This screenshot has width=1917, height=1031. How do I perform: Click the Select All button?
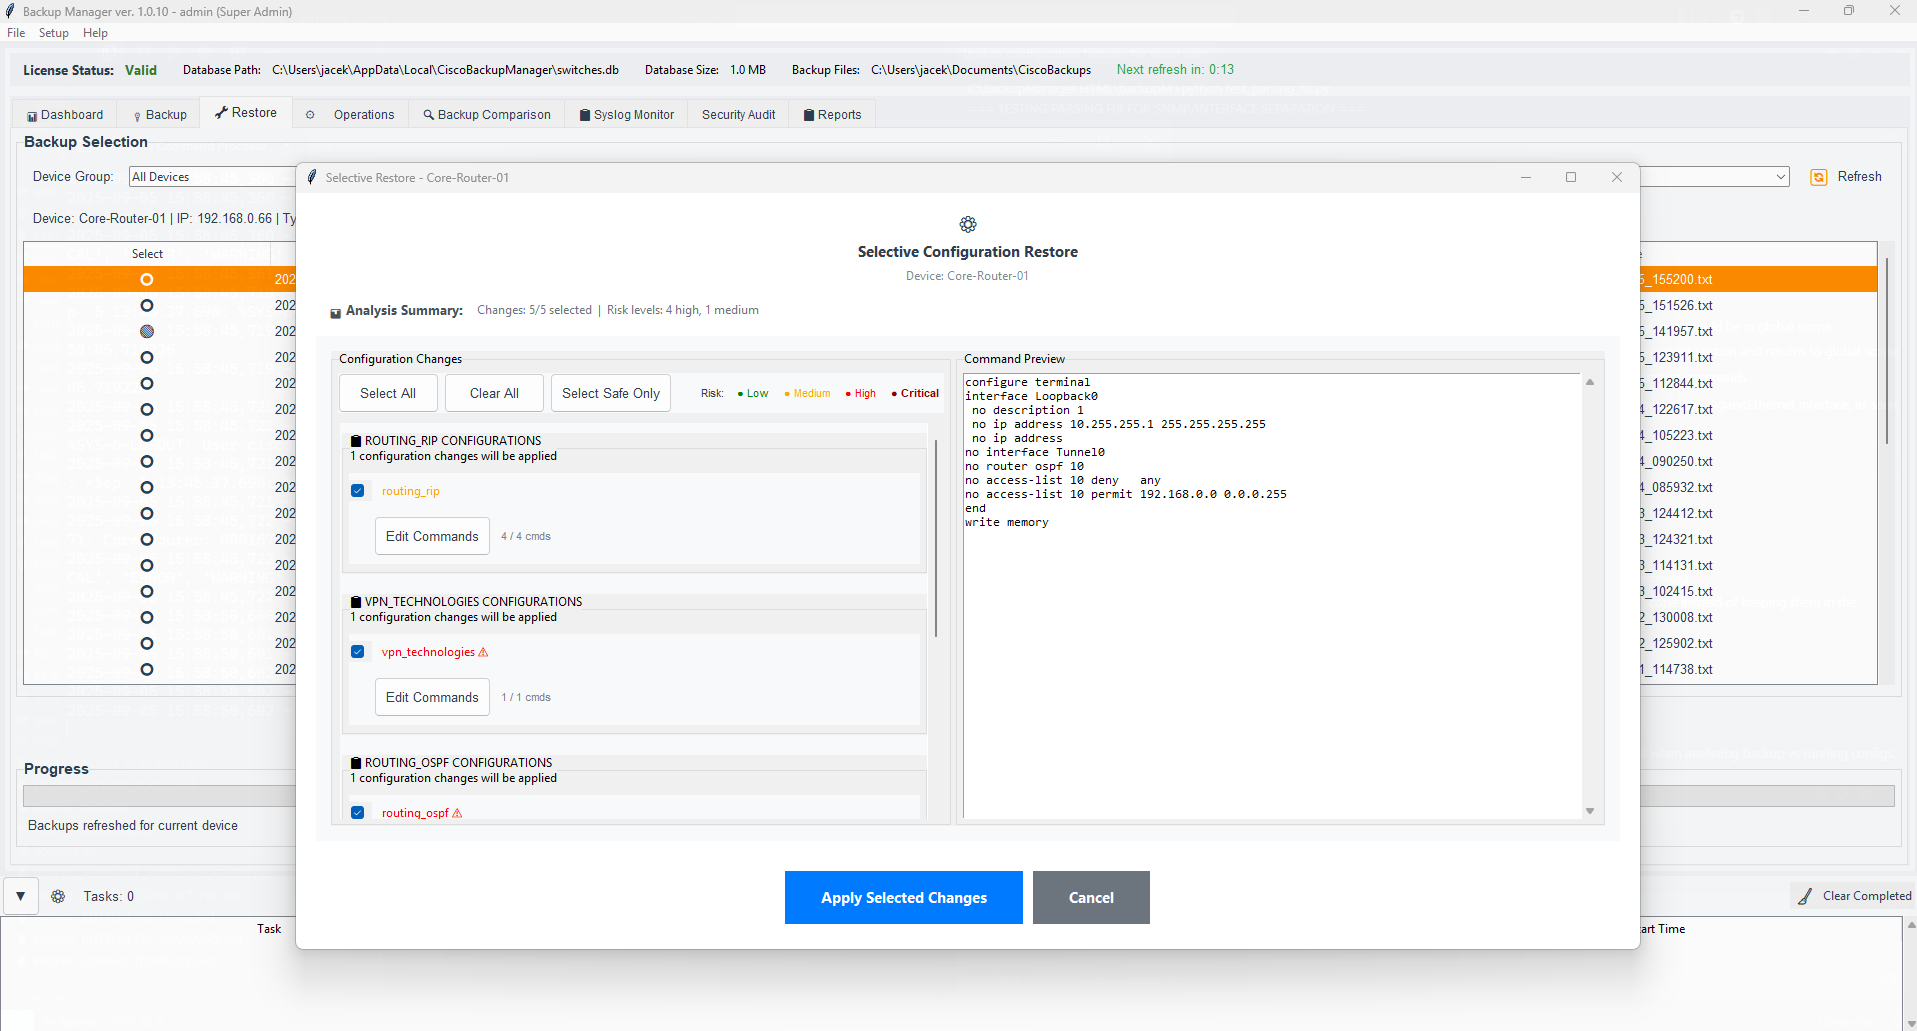(388, 393)
